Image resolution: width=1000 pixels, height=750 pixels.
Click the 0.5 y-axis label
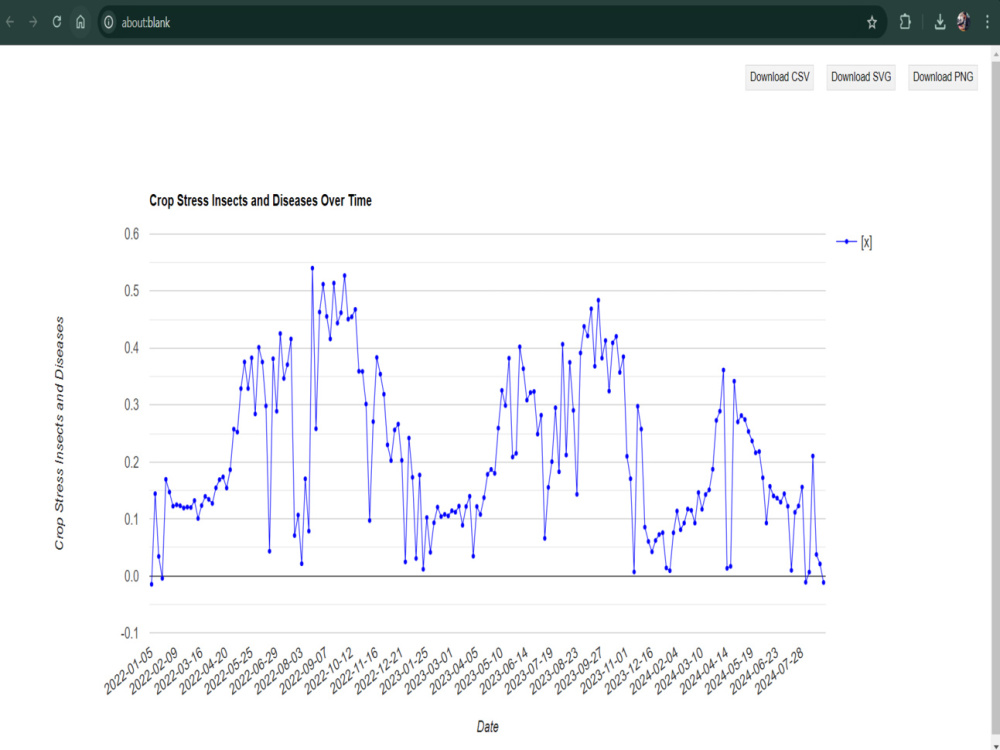[x=131, y=291]
